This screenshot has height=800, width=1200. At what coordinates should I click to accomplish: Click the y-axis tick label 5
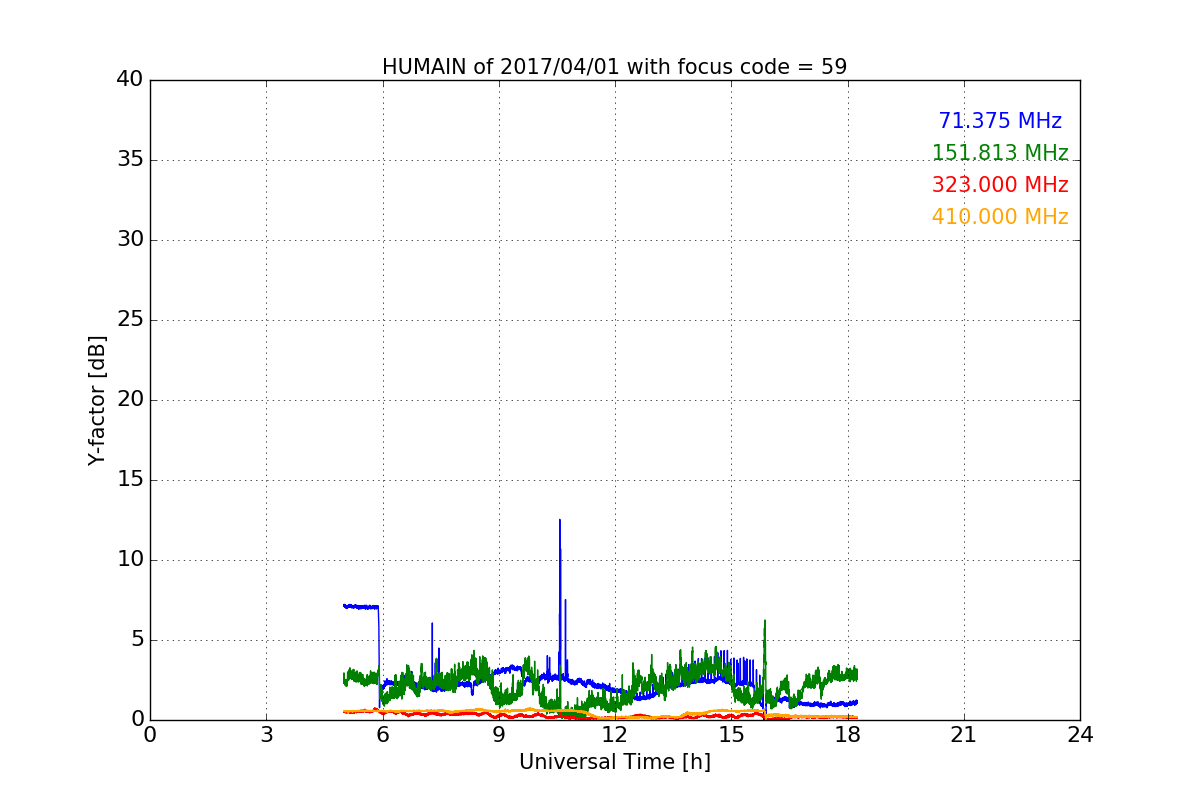coord(136,640)
